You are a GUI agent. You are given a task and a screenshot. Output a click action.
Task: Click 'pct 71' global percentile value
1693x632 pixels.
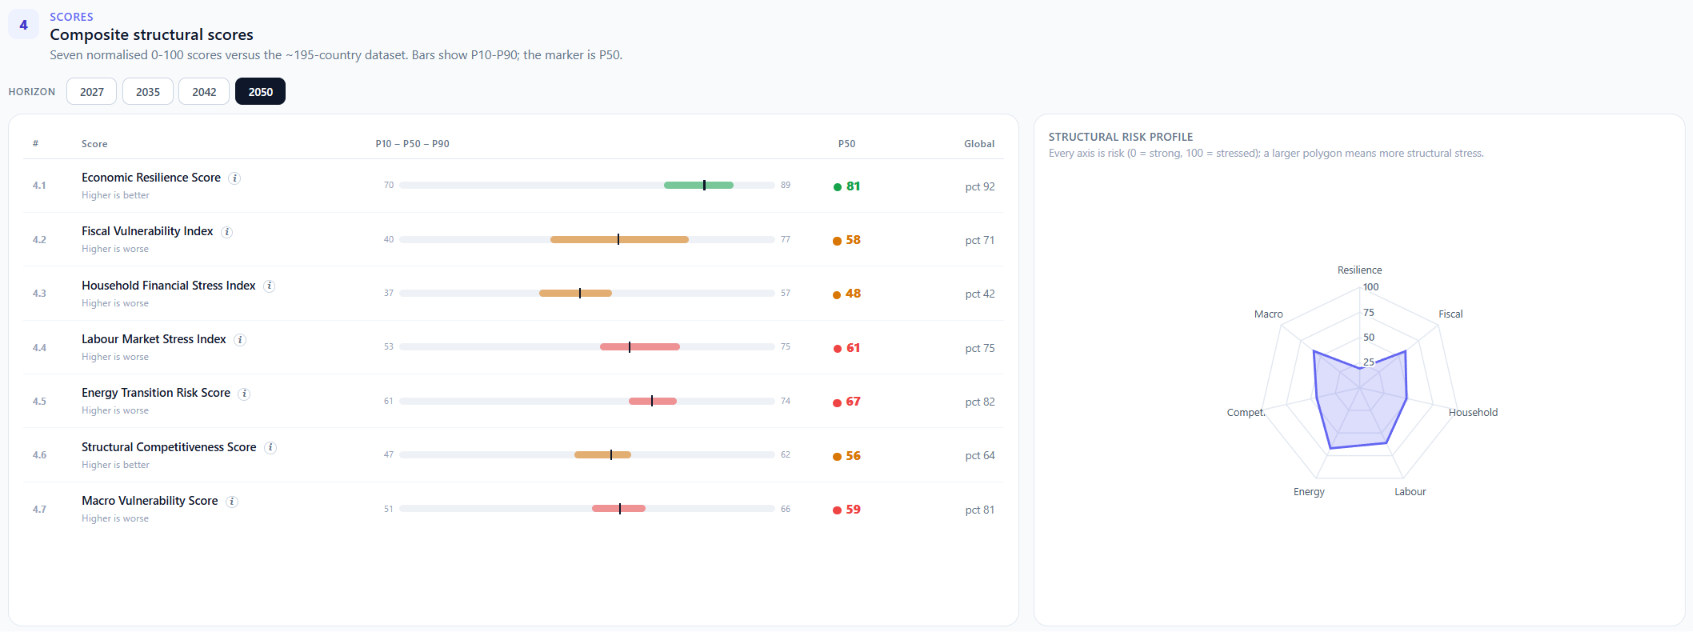980,241
